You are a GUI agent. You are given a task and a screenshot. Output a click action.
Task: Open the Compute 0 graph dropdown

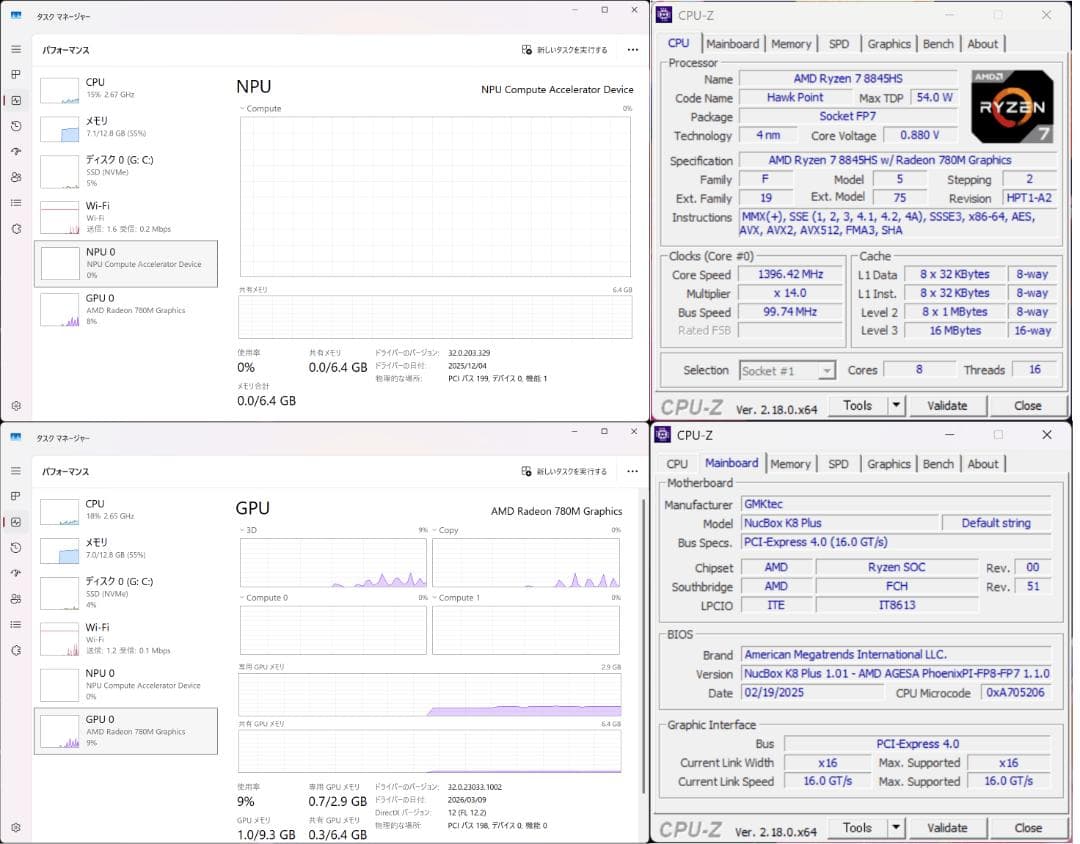[x=242, y=597]
